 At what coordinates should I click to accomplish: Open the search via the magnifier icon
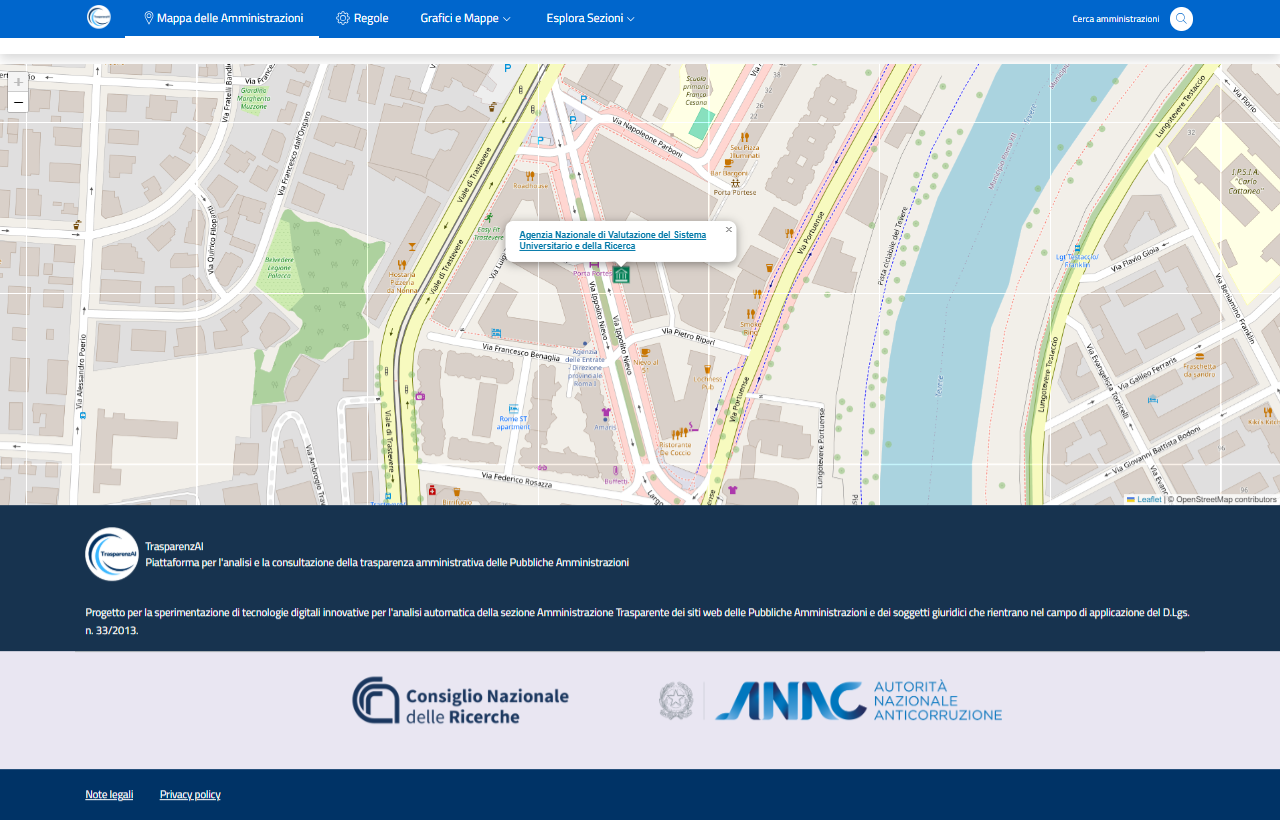click(x=1181, y=19)
